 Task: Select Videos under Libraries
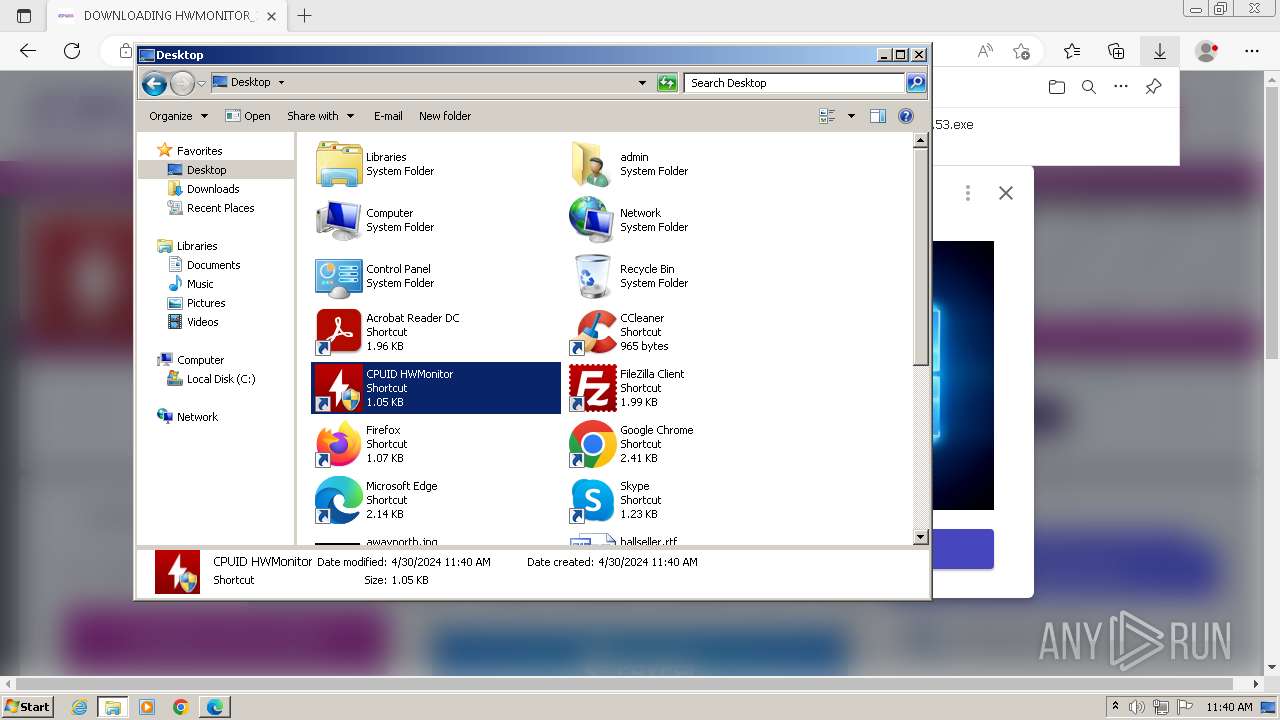tap(202, 322)
